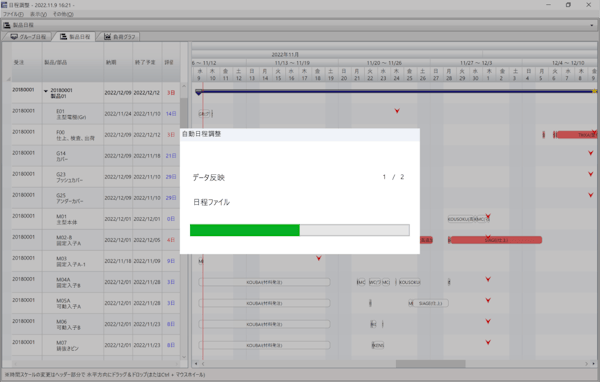The image size is (600, 382).
Task: Click the KOUSOKU bar in M04A row
Action: pos(409,282)
